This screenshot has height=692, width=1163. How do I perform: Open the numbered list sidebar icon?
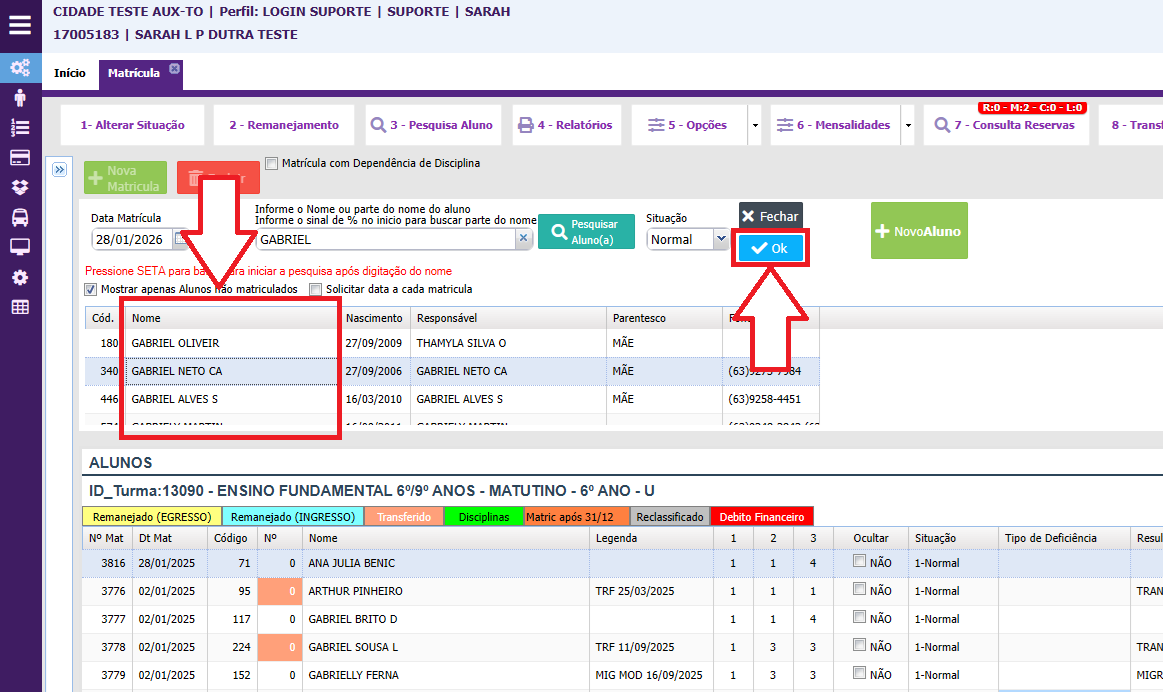tap(20, 128)
